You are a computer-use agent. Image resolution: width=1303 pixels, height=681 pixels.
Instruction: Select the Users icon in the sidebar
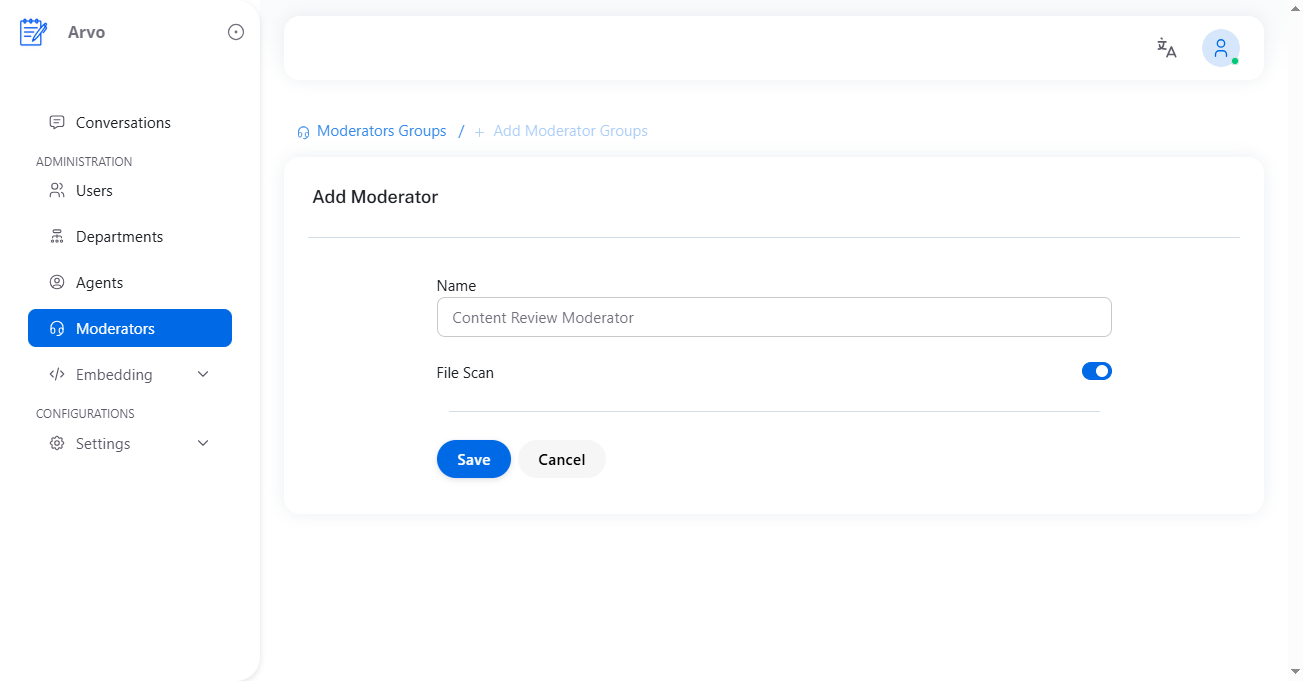click(x=57, y=190)
